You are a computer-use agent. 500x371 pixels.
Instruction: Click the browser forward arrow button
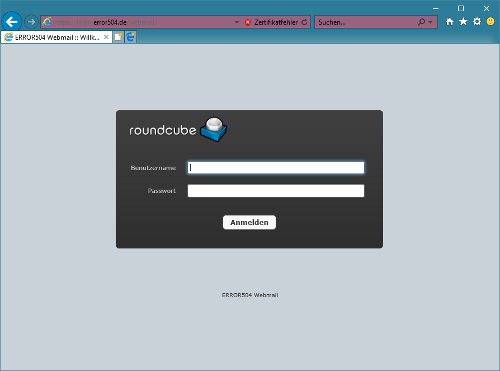click(x=31, y=22)
